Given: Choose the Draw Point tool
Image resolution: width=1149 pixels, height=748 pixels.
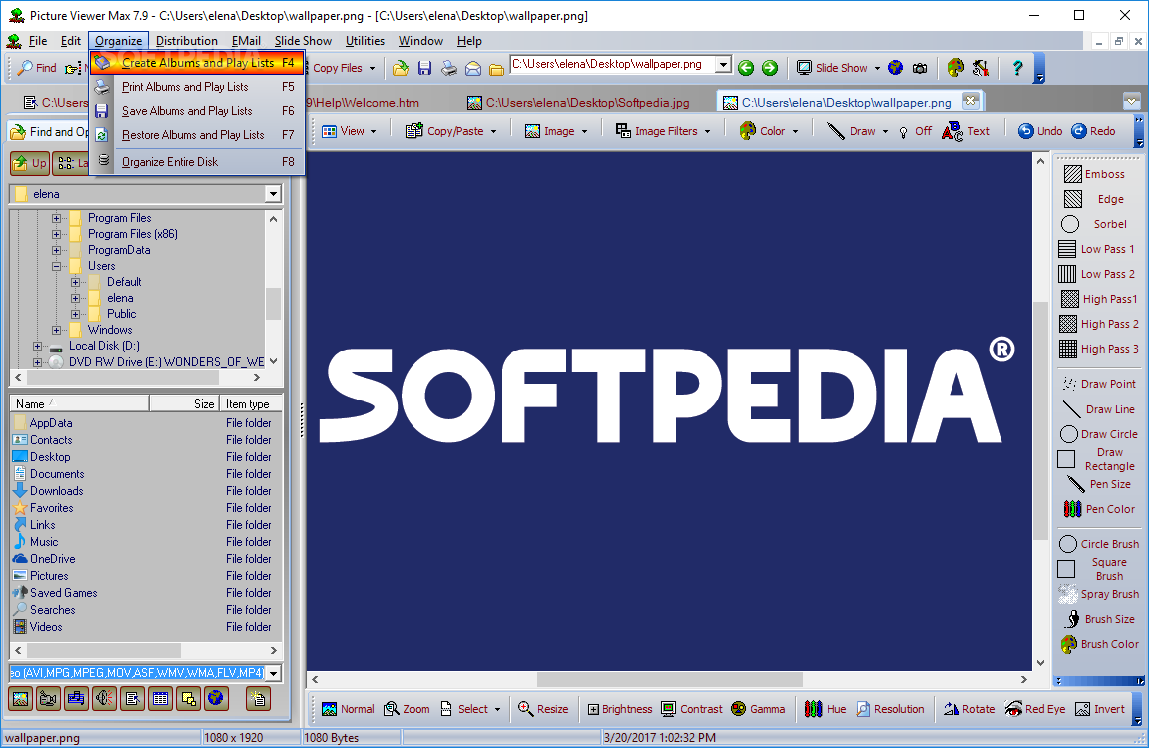Looking at the screenshot, I should (1098, 384).
